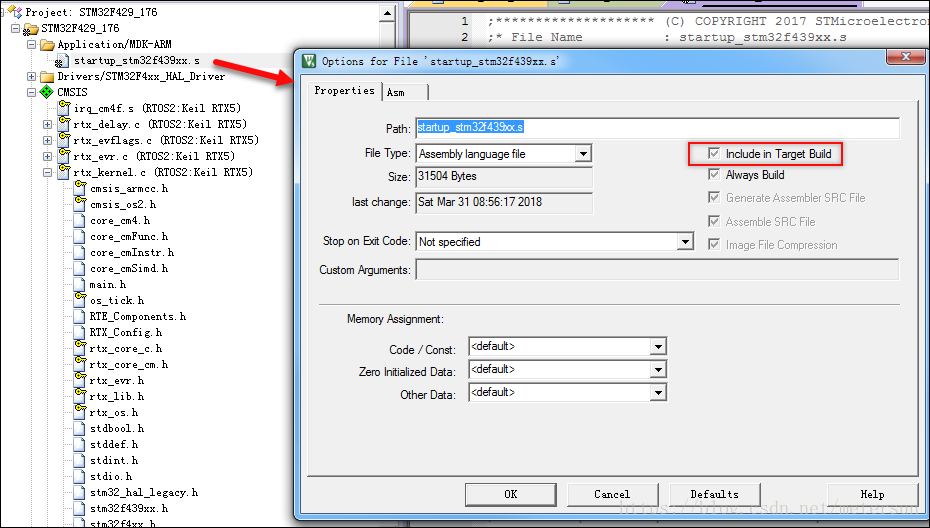
Task: Toggle the Generate Assembler SRC File checkbox
Action: pyautogui.click(x=714, y=198)
